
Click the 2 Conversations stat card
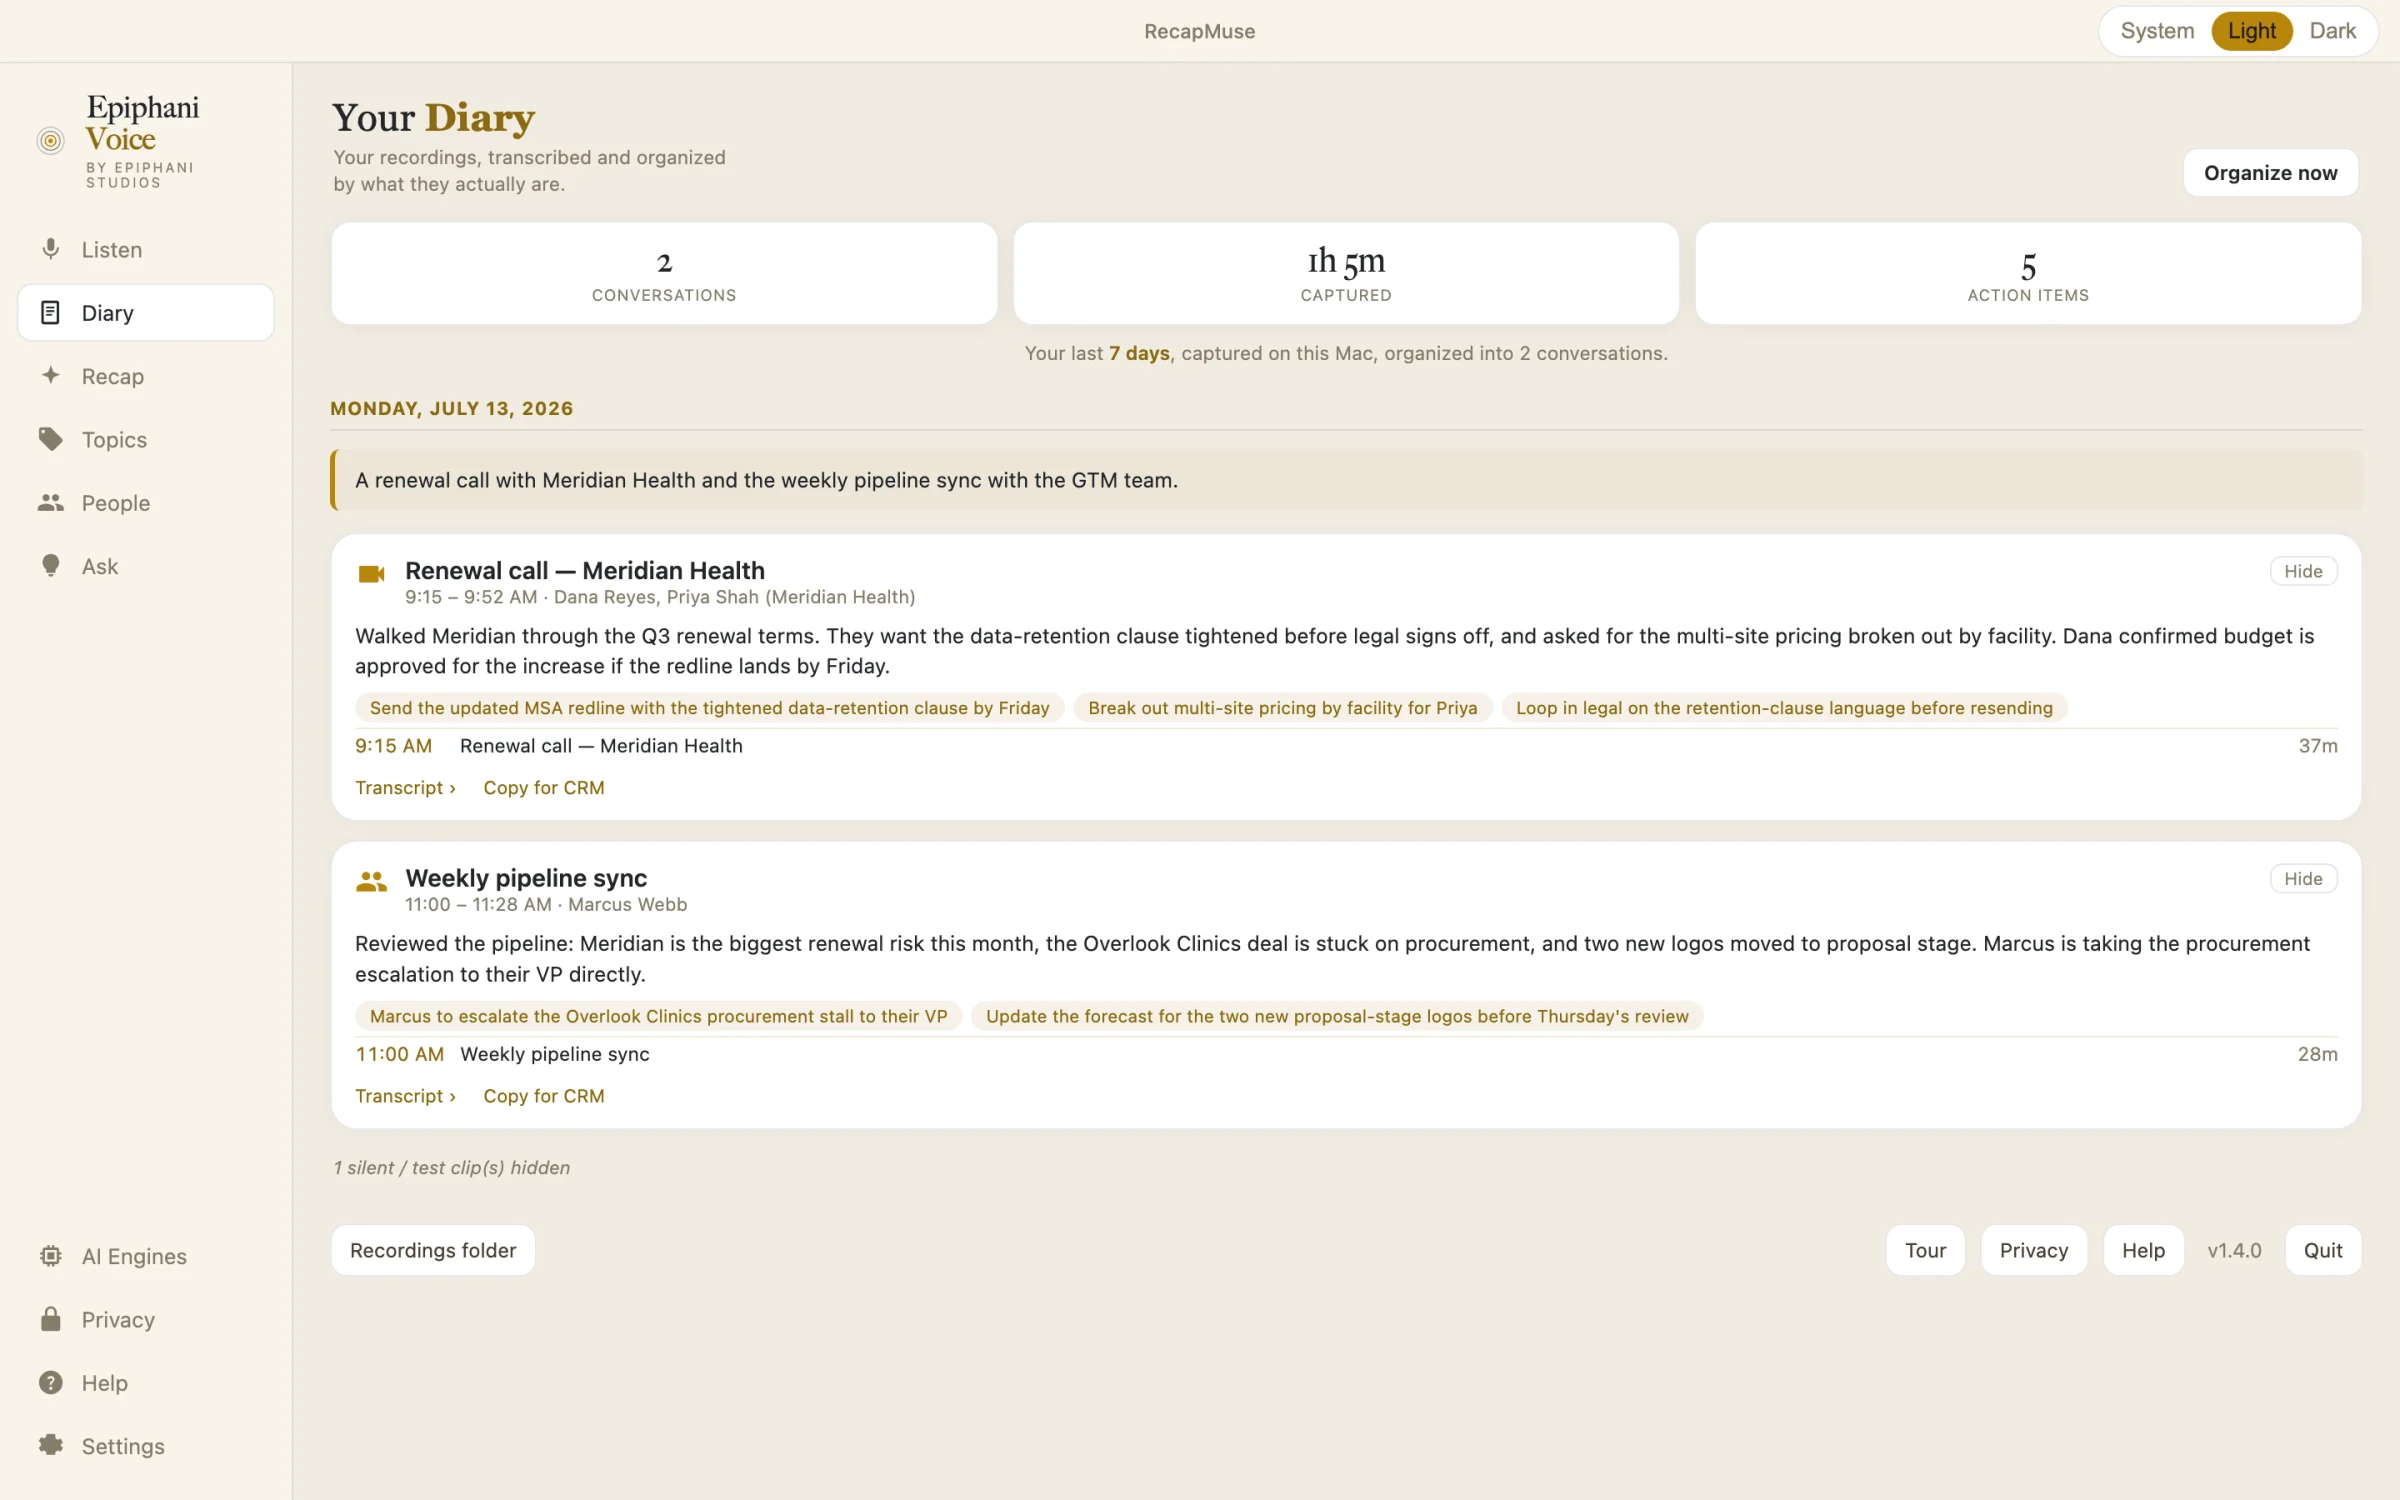point(664,273)
